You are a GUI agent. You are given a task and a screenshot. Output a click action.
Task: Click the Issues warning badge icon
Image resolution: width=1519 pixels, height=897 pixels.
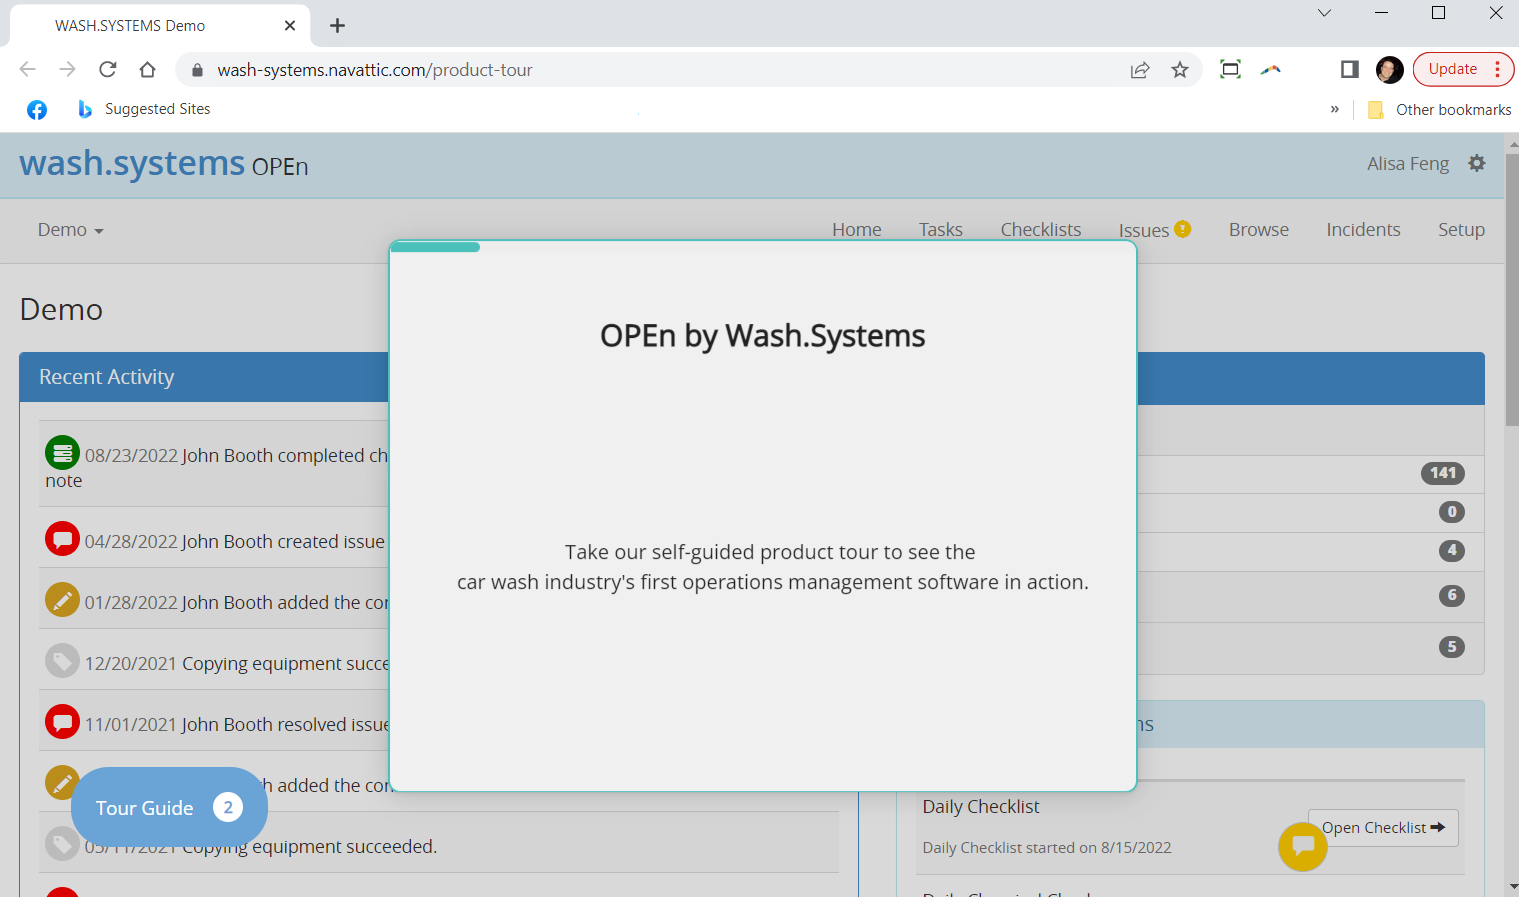tap(1182, 229)
